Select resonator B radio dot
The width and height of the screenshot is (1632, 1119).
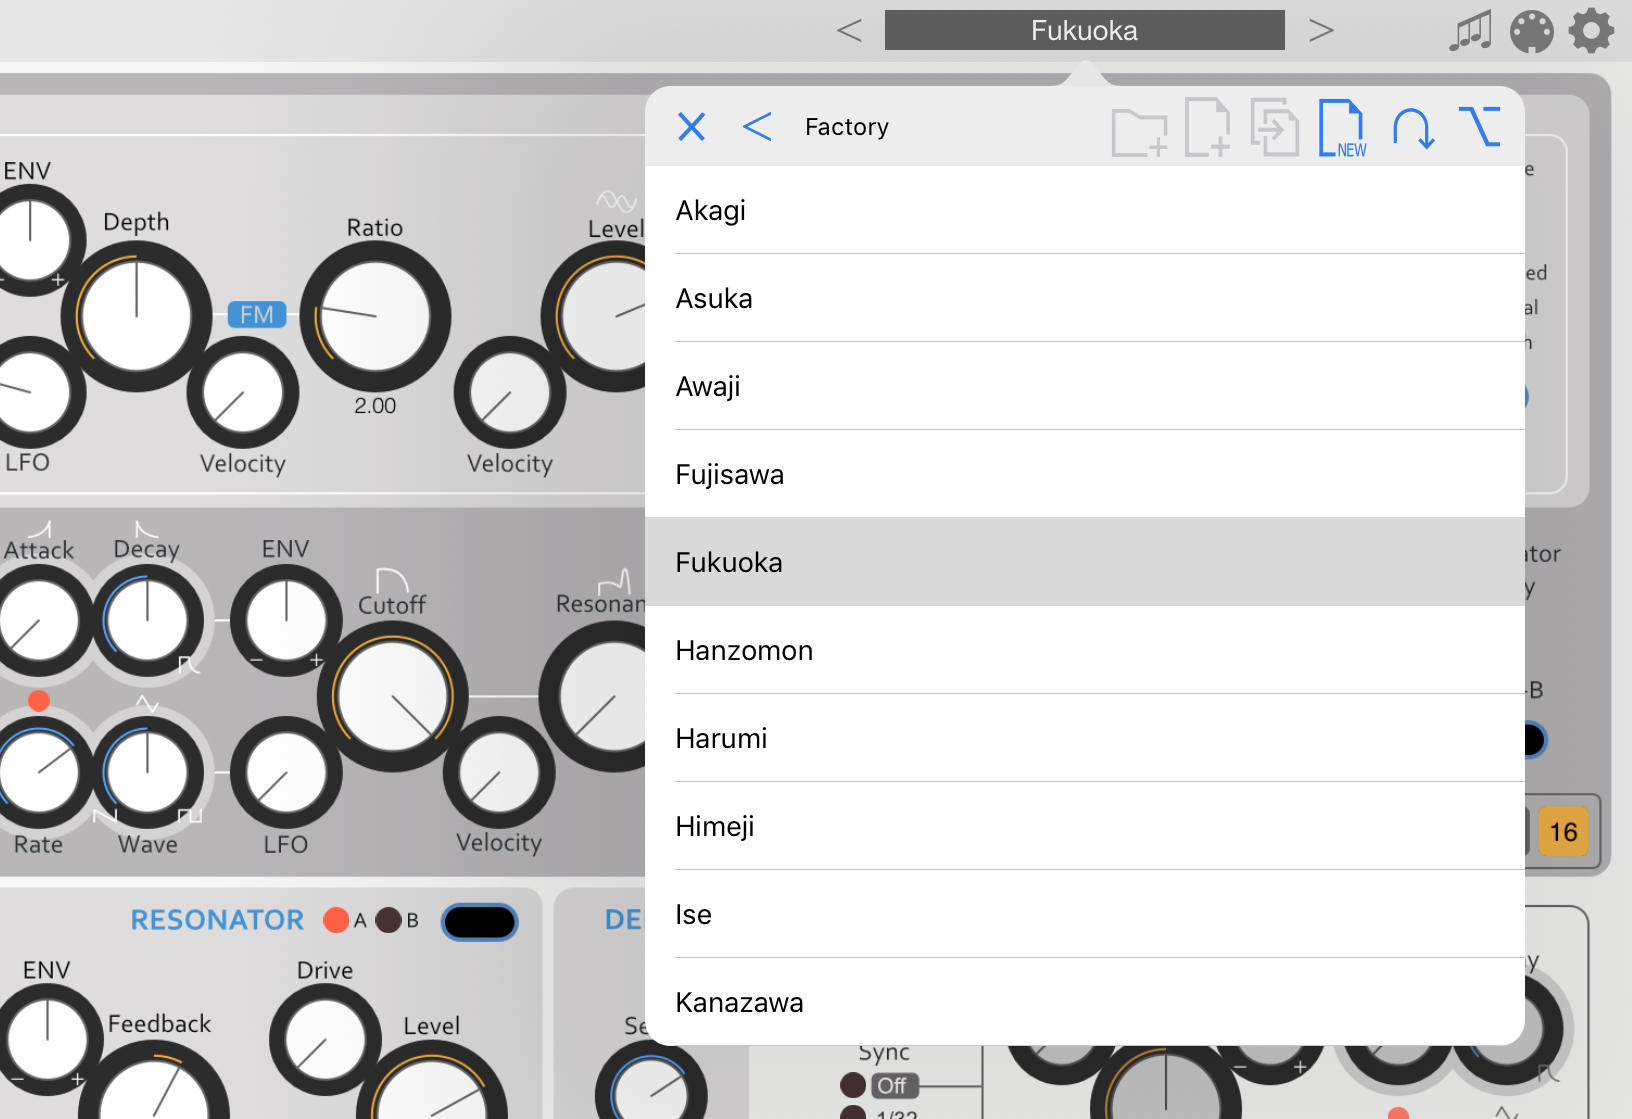point(389,920)
